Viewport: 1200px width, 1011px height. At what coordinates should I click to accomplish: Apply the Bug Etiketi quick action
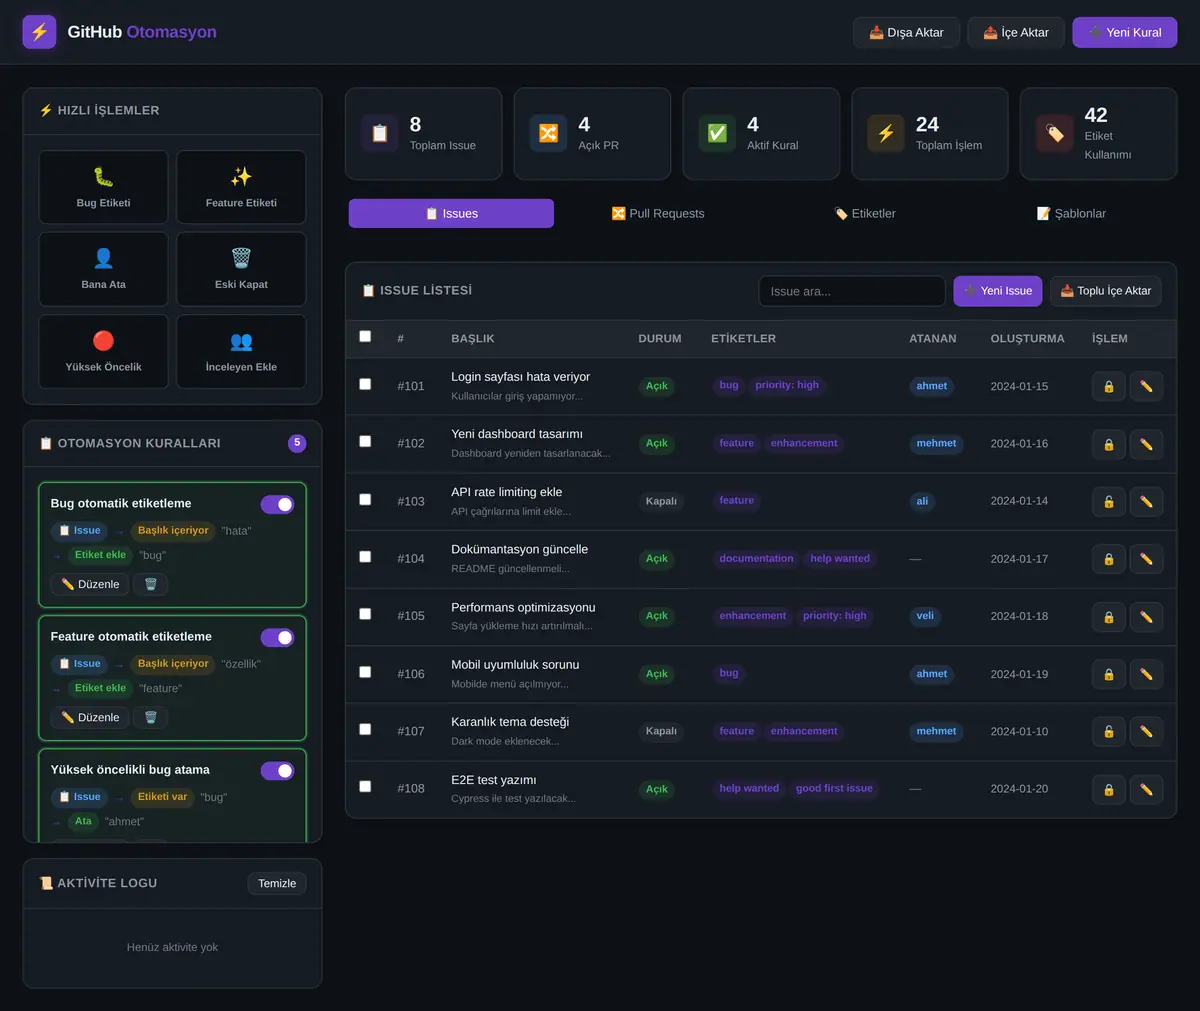click(x=103, y=187)
